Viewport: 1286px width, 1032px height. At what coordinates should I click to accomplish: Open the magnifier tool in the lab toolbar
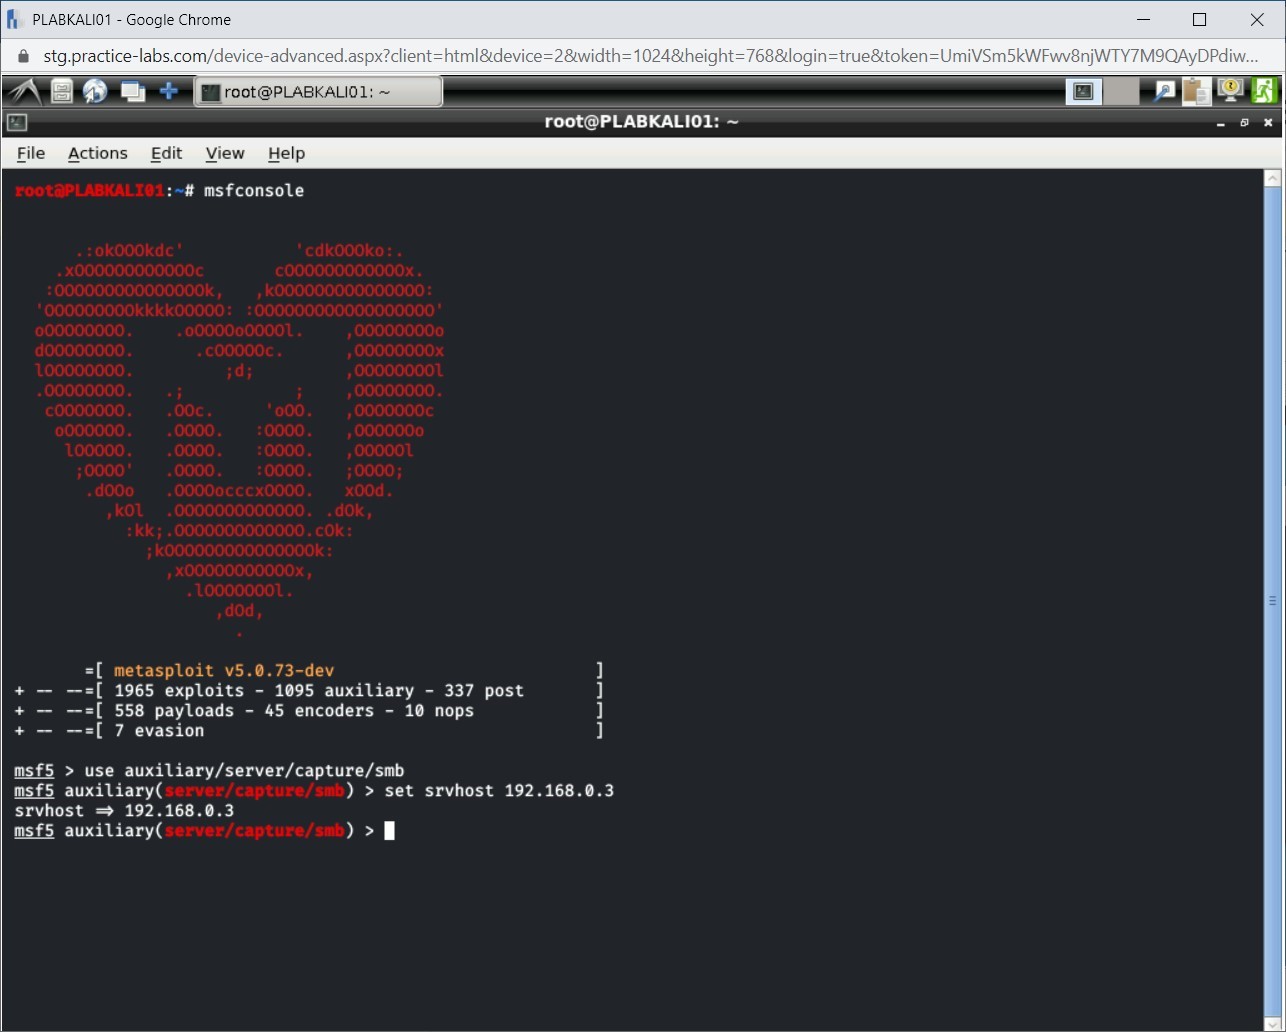pyautogui.click(x=1163, y=91)
